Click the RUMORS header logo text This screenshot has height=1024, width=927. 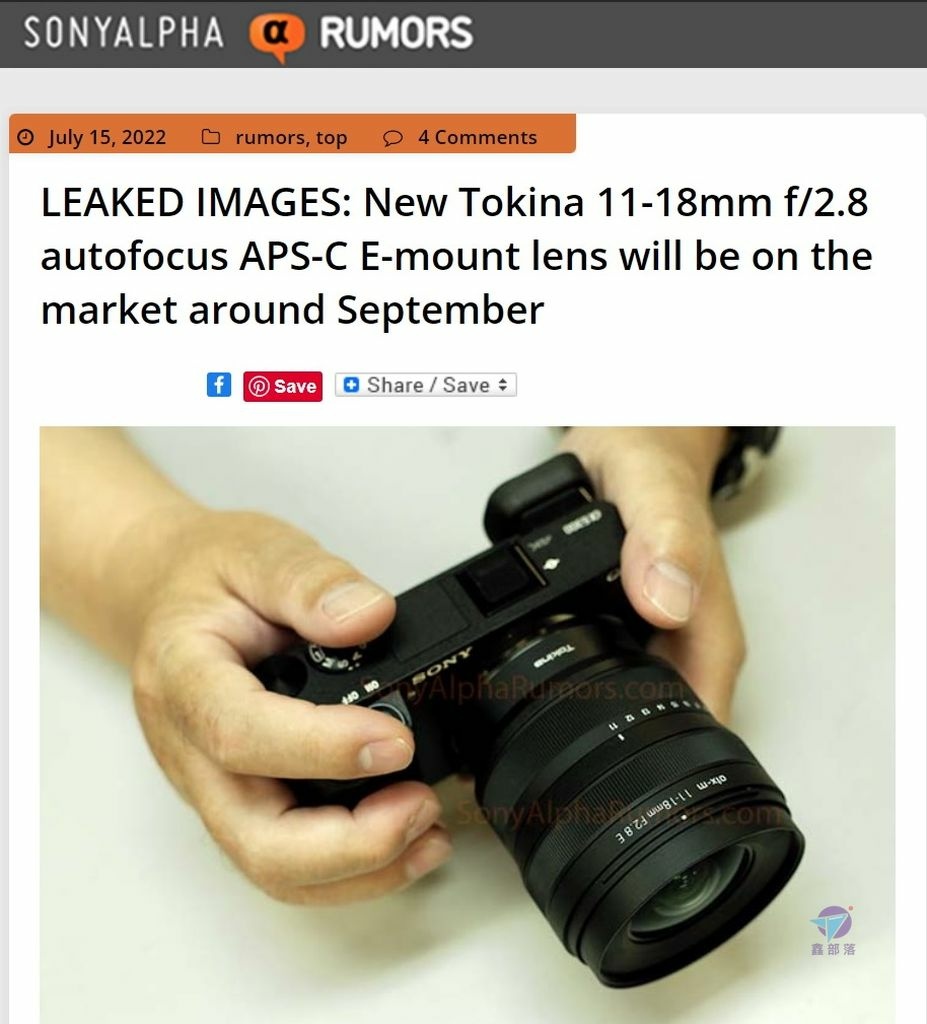(396, 33)
